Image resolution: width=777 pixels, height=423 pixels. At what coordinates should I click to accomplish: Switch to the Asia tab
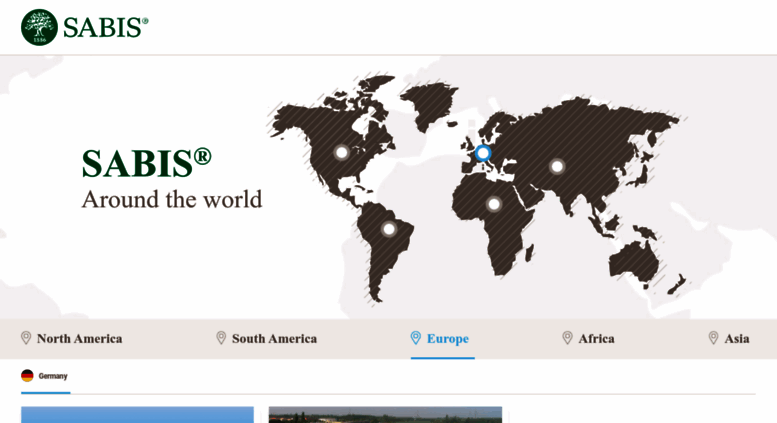(x=729, y=339)
